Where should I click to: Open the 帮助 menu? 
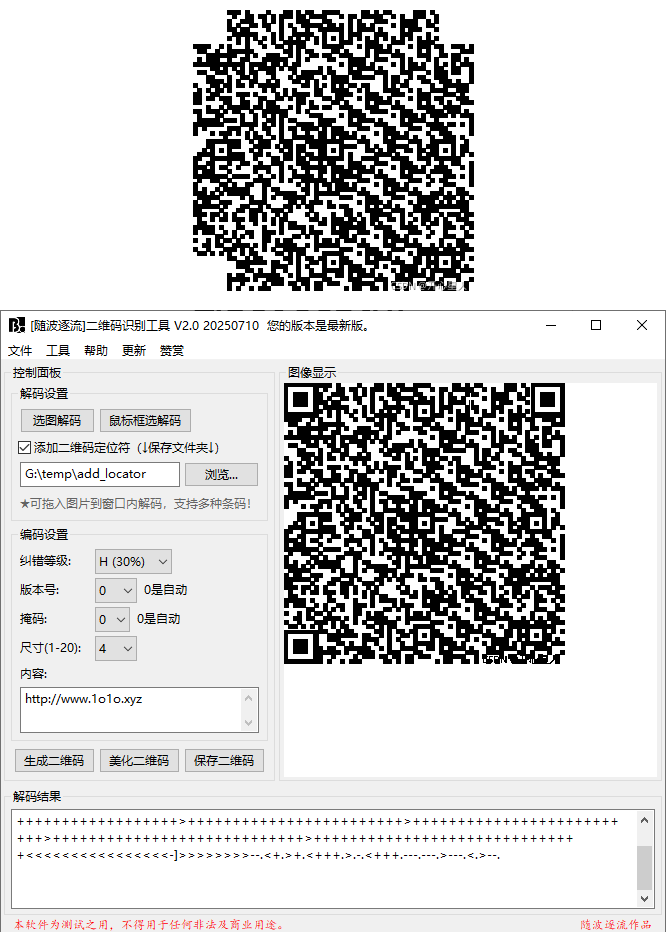[96, 351]
